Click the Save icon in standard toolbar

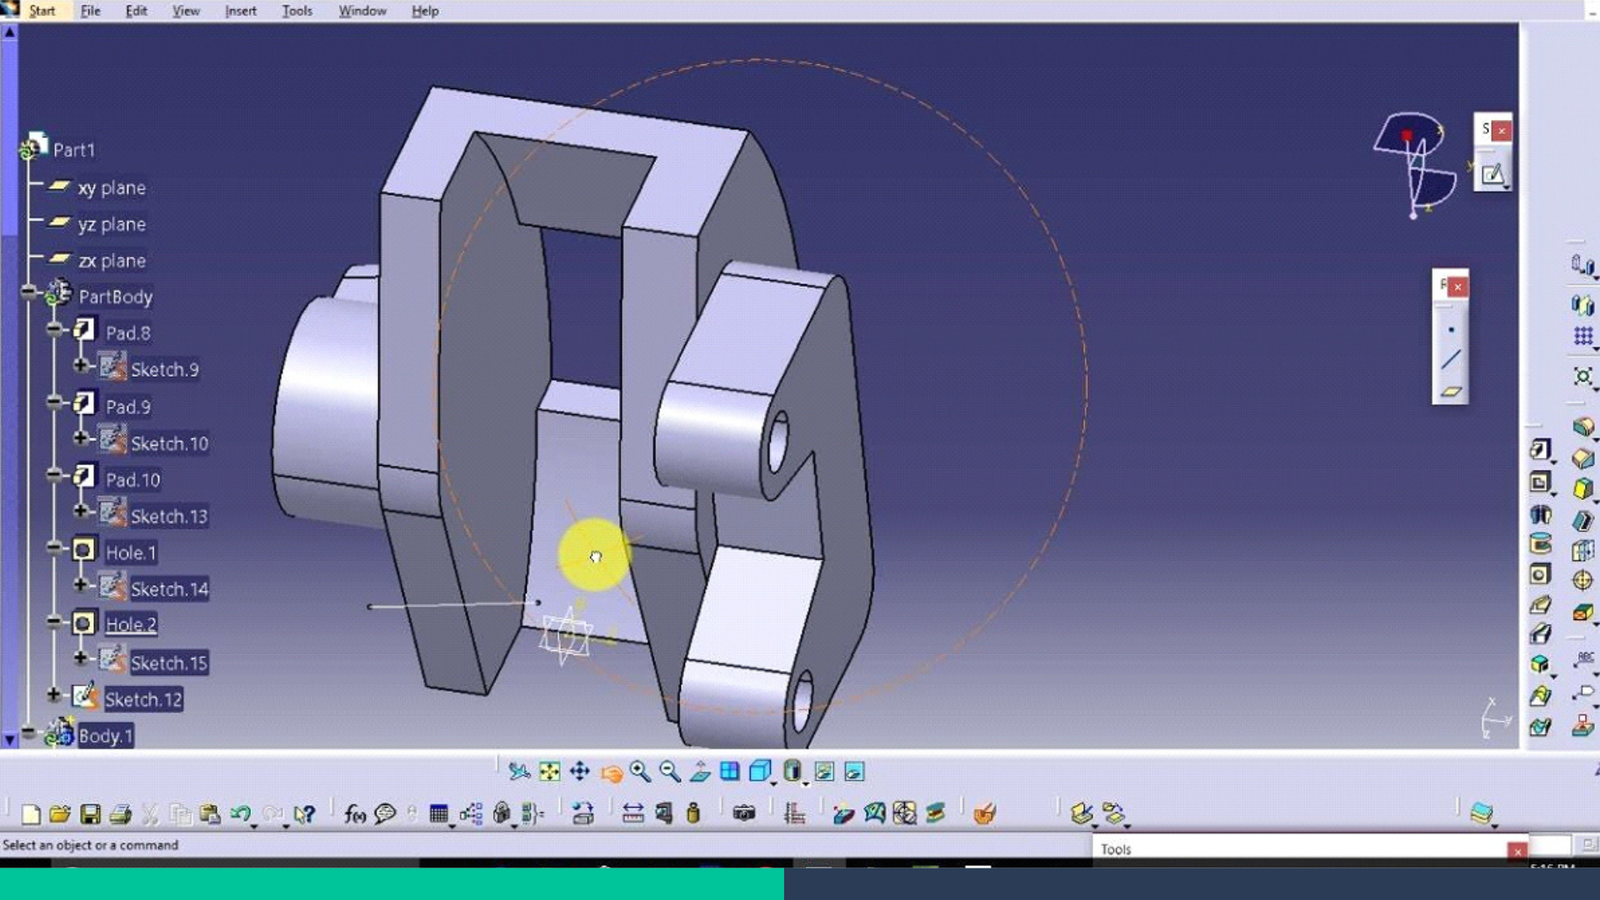point(90,814)
